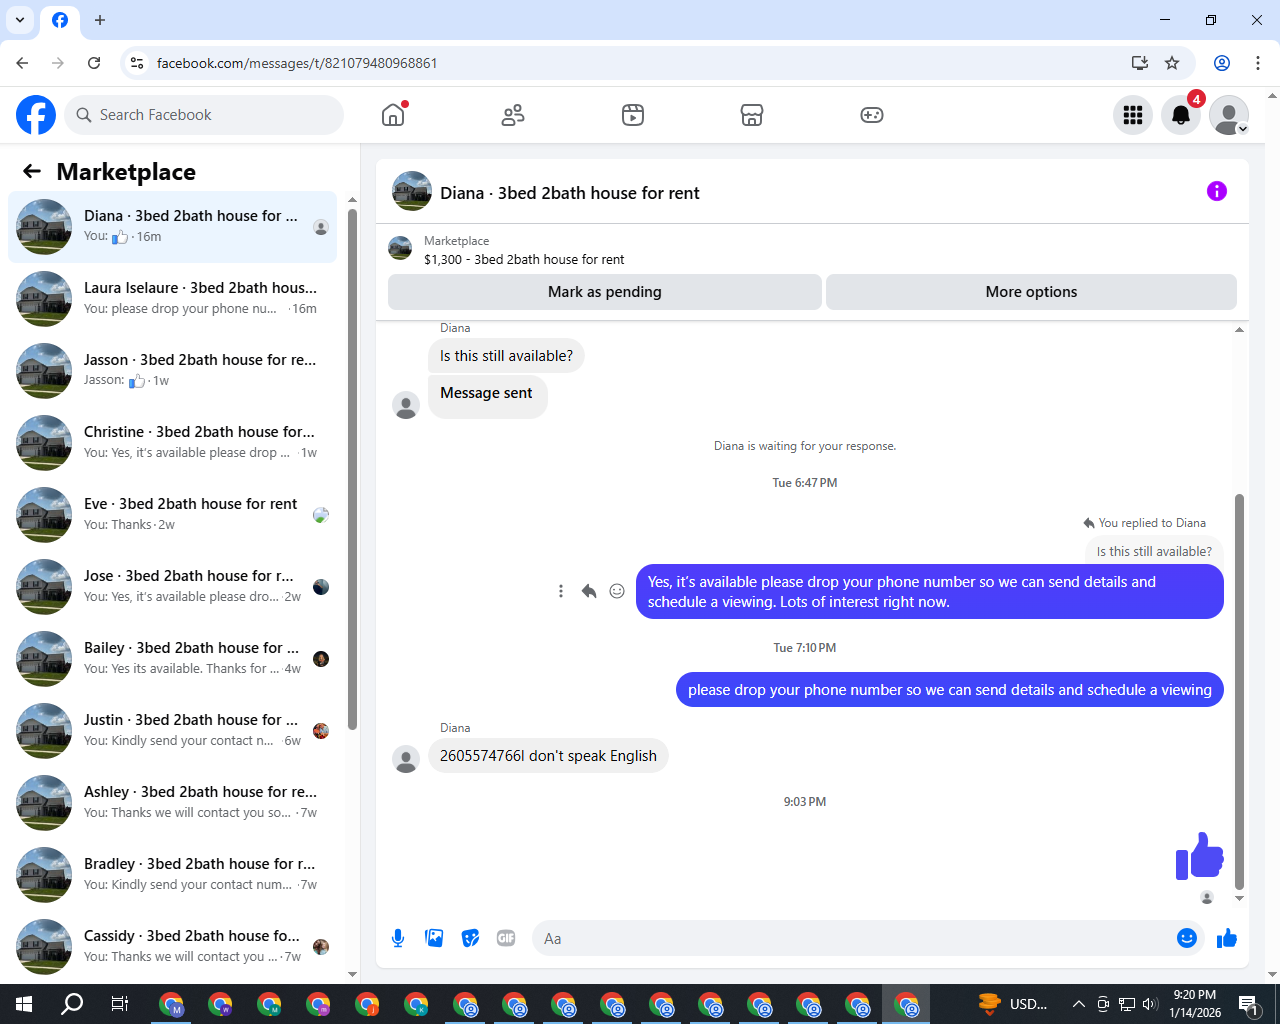Attach a photo with image icon
1280x1024 pixels.
[x=434, y=938]
